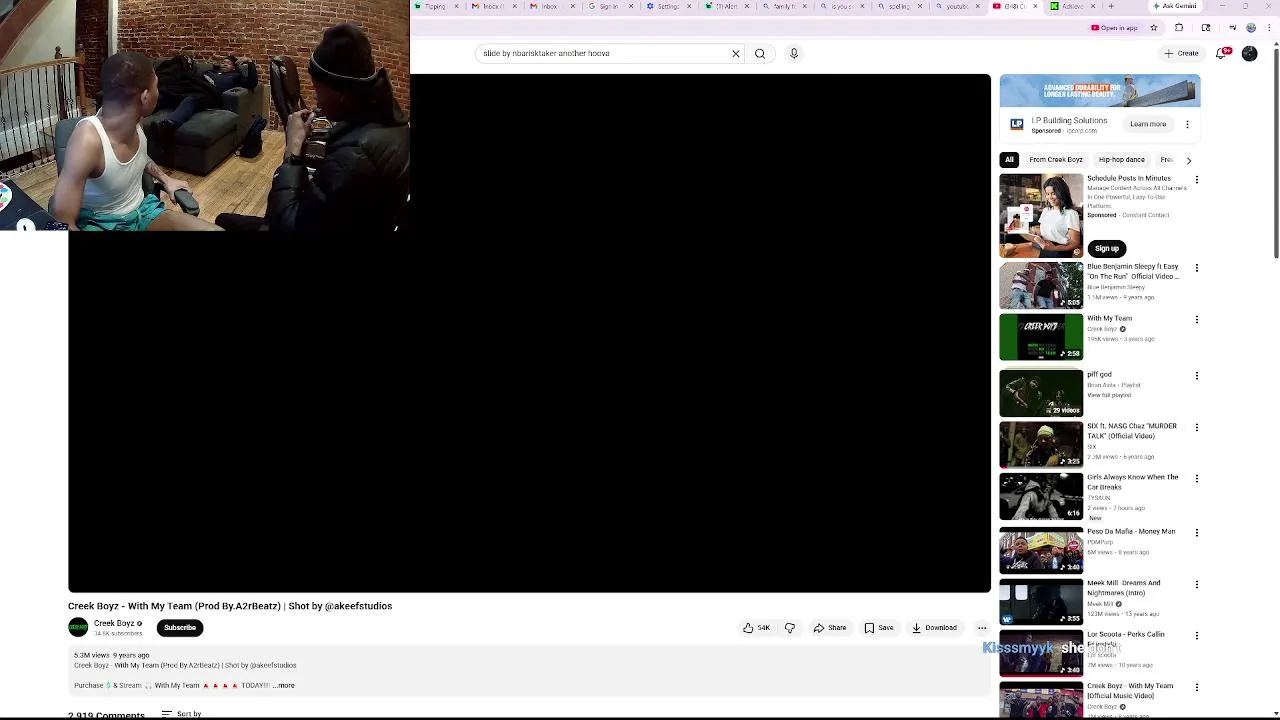Play Peso Da Mafia Money Man thumbnail

click(1041, 550)
